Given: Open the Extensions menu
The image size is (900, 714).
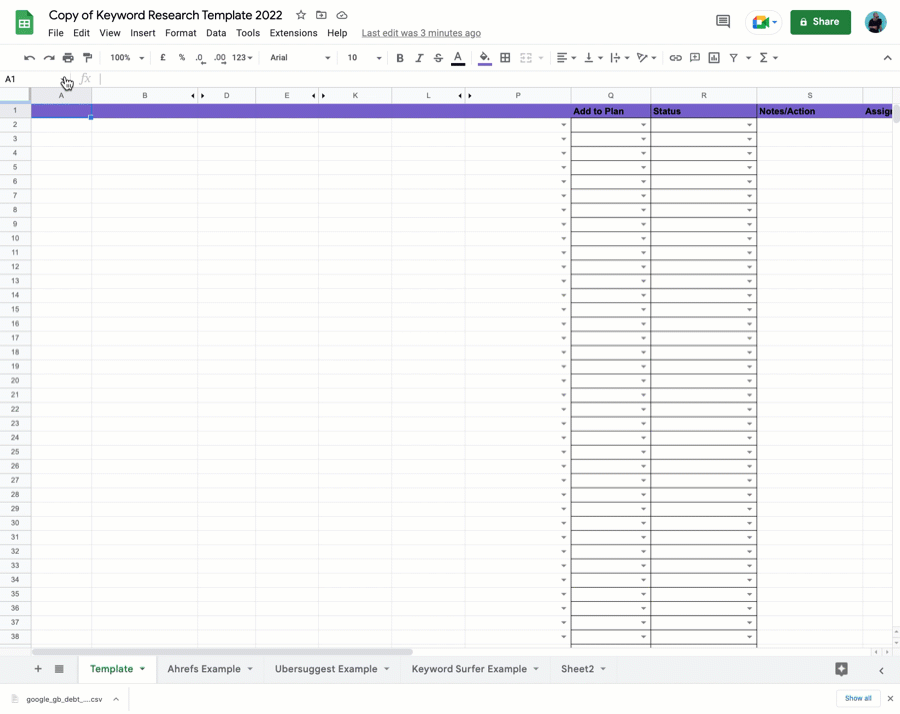Looking at the screenshot, I should [x=293, y=33].
